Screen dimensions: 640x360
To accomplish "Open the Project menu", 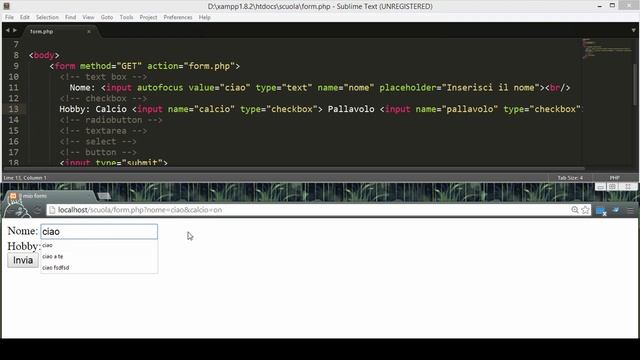I will coord(148,17).
